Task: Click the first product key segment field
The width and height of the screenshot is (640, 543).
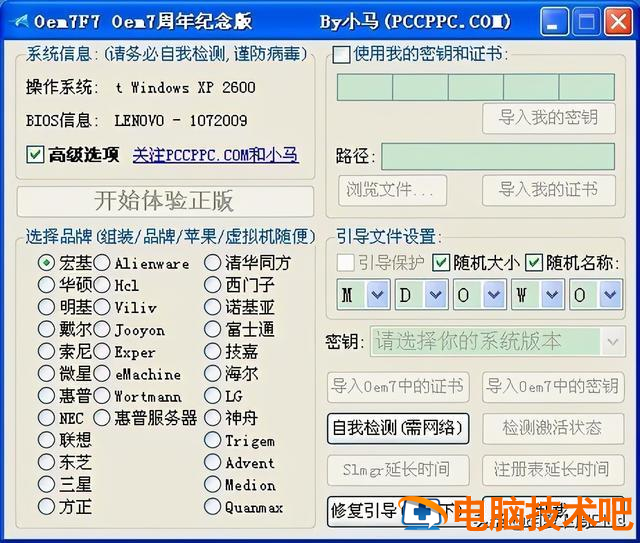Action: pyautogui.click(x=364, y=87)
